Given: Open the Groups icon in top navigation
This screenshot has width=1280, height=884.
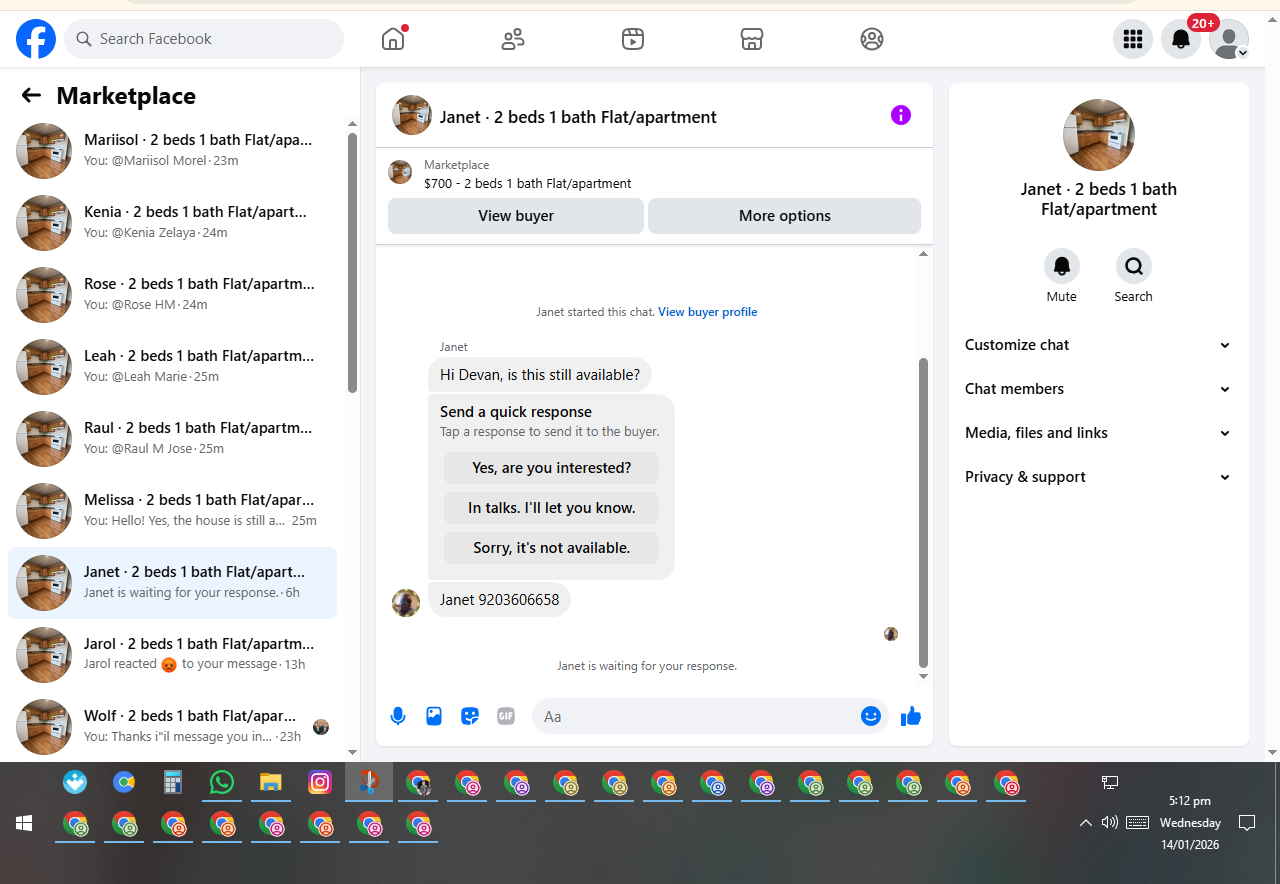Looking at the screenshot, I should click(872, 39).
